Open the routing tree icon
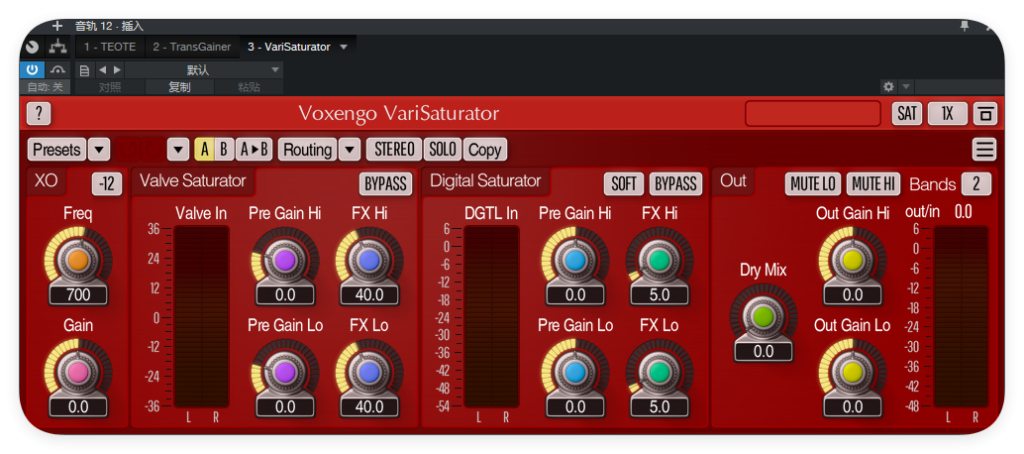Image resolution: width=1024 pixels, height=454 pixels. tap(58, 47)
